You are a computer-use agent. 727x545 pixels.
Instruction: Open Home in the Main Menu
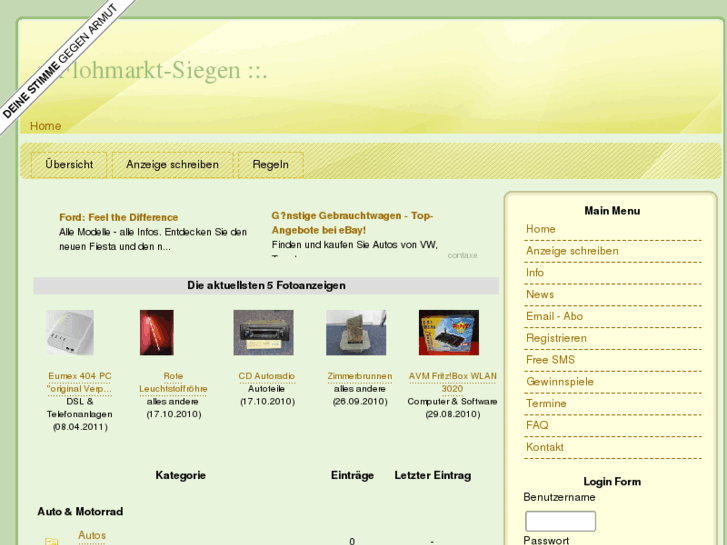coord(541,229)
